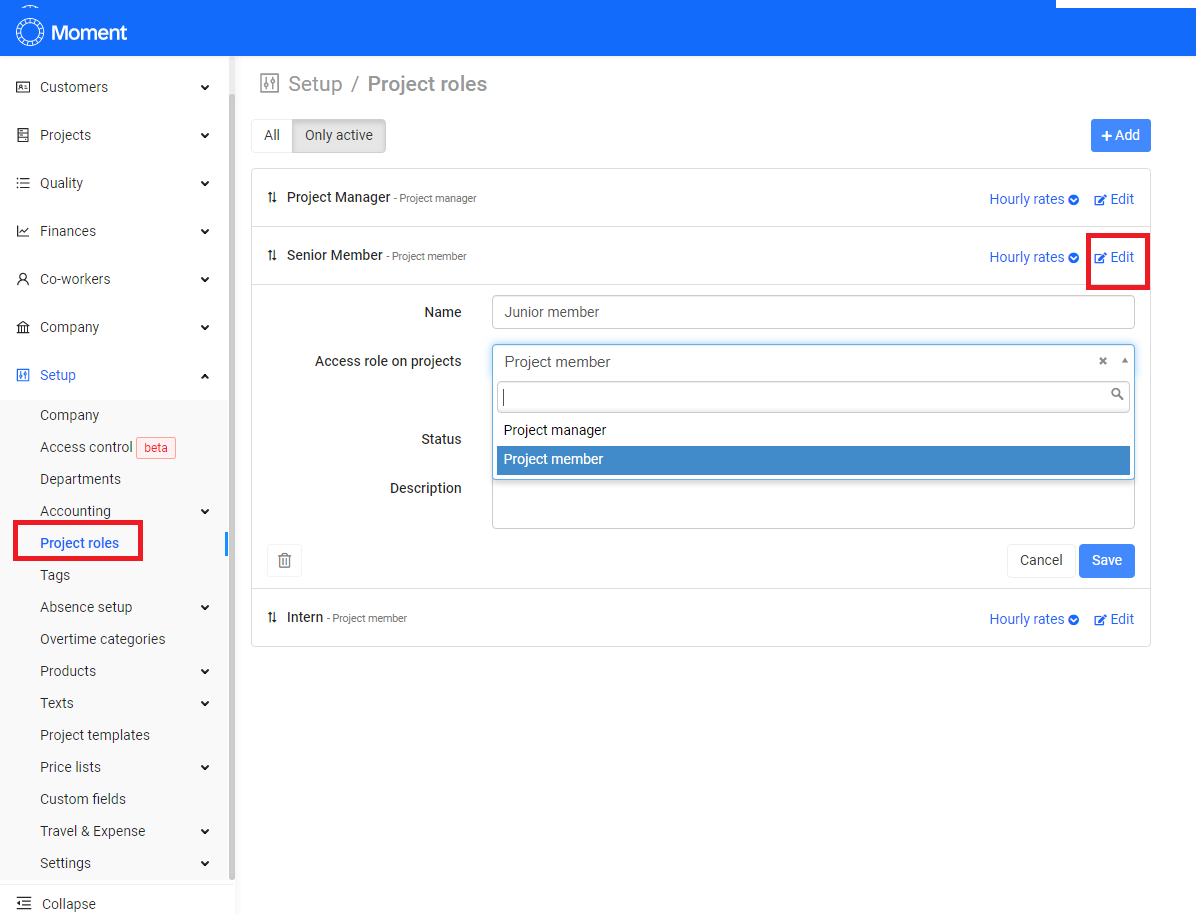Select Project member option in dropdown
This screenshot has width=1196, height=914.
812,460
